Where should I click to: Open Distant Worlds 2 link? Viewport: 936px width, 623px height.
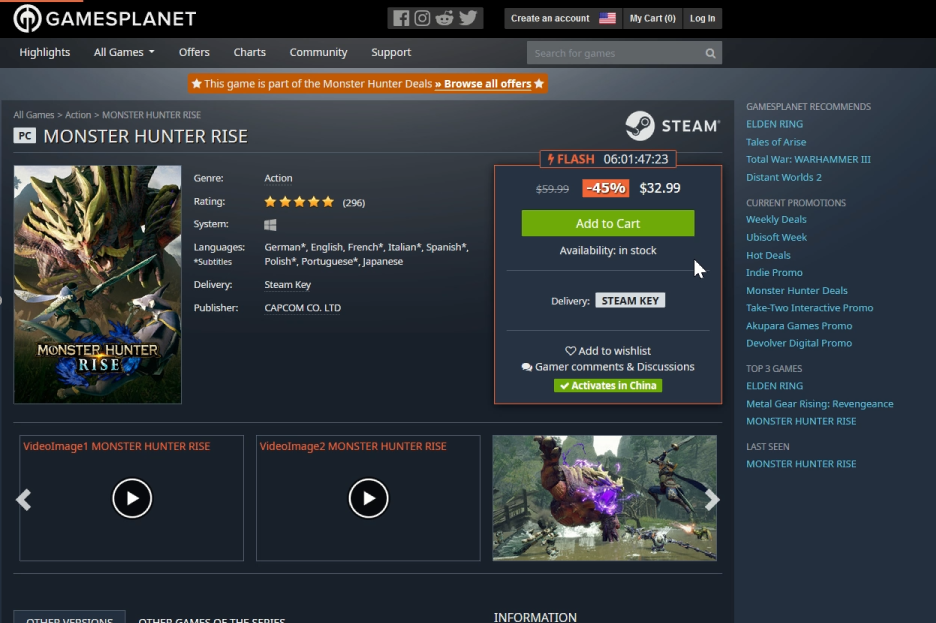[x=784, y=177]
